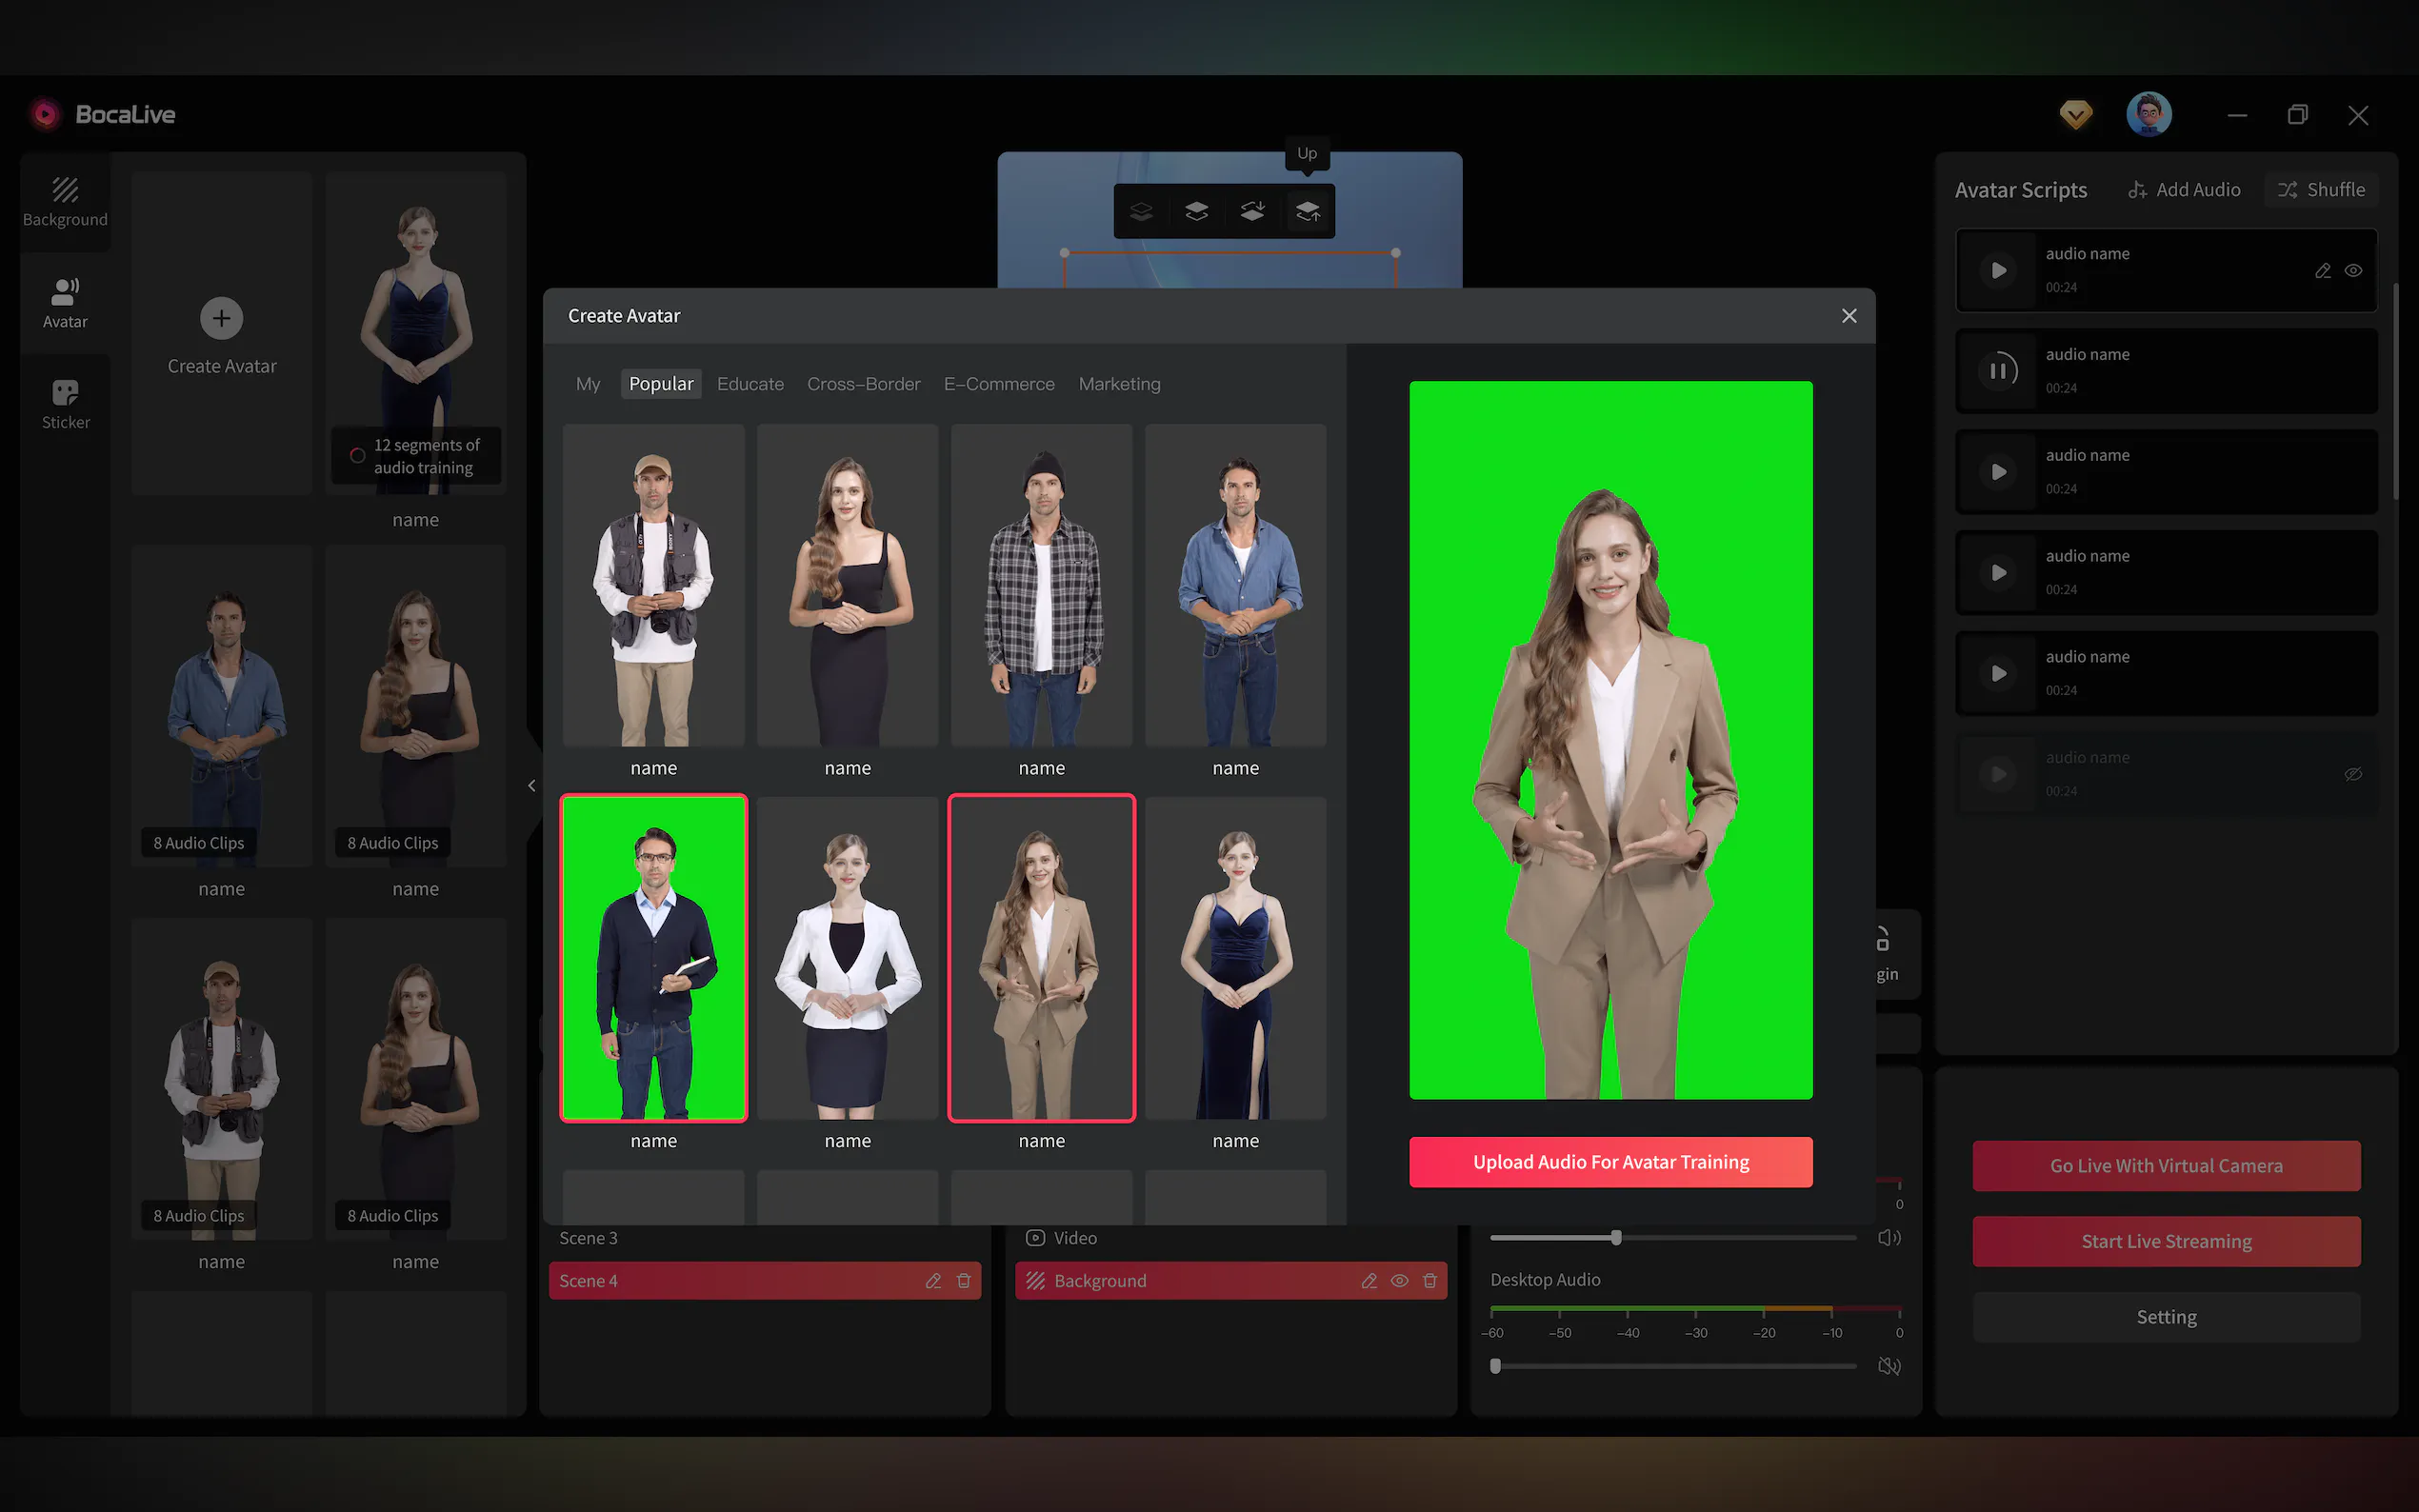Open the user profile avatar menu
Image resolution: width=2419 pixels, height=1512 pixels.
[2148, 114]
